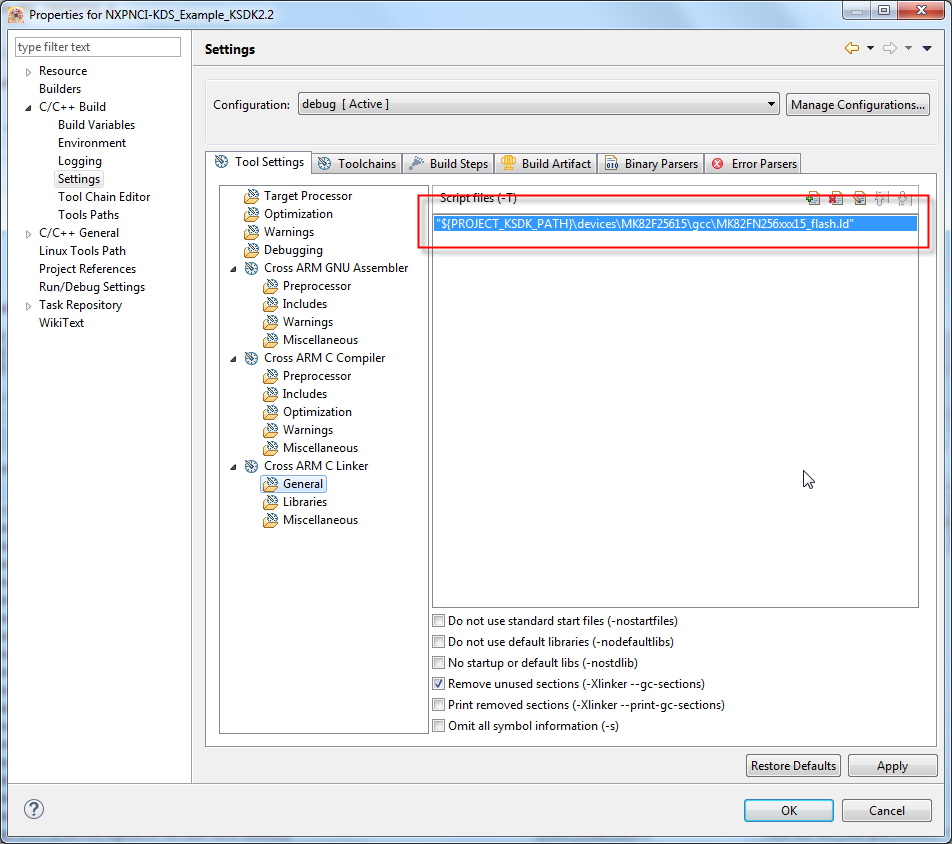The height and width of the screenshot is (844, 952).
Task: Switch to the Build Steps tab
Action: pyautogui.click(x=448, y=163)
